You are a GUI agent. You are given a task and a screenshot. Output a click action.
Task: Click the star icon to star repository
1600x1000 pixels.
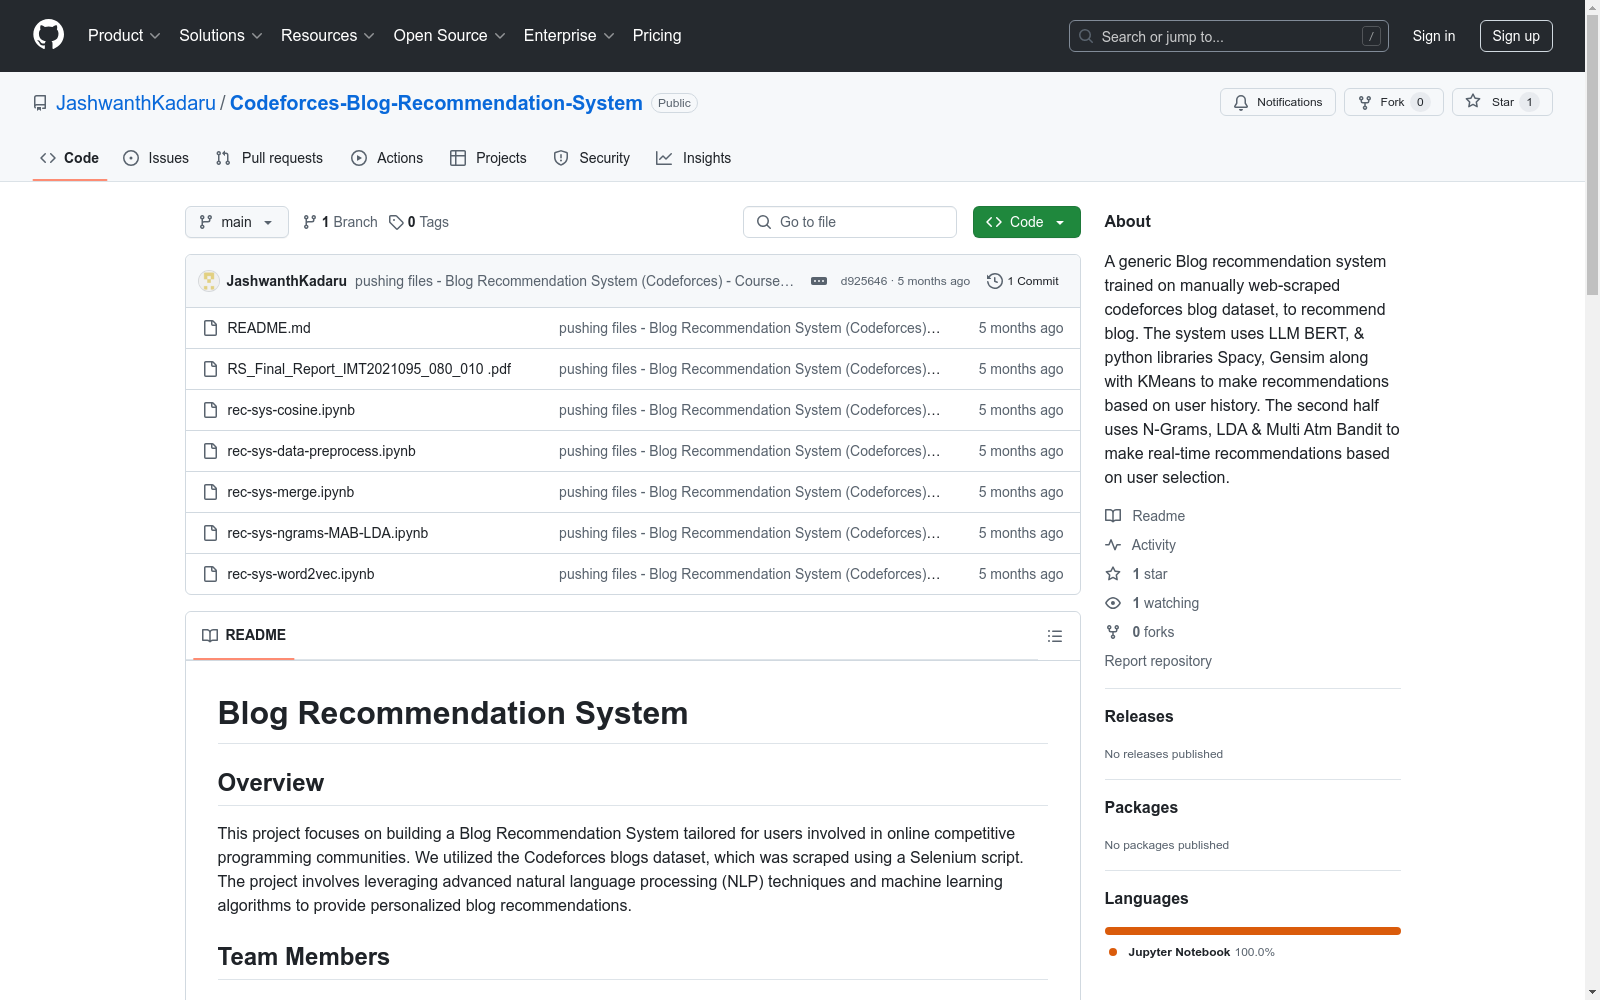tap(1473, 101)
